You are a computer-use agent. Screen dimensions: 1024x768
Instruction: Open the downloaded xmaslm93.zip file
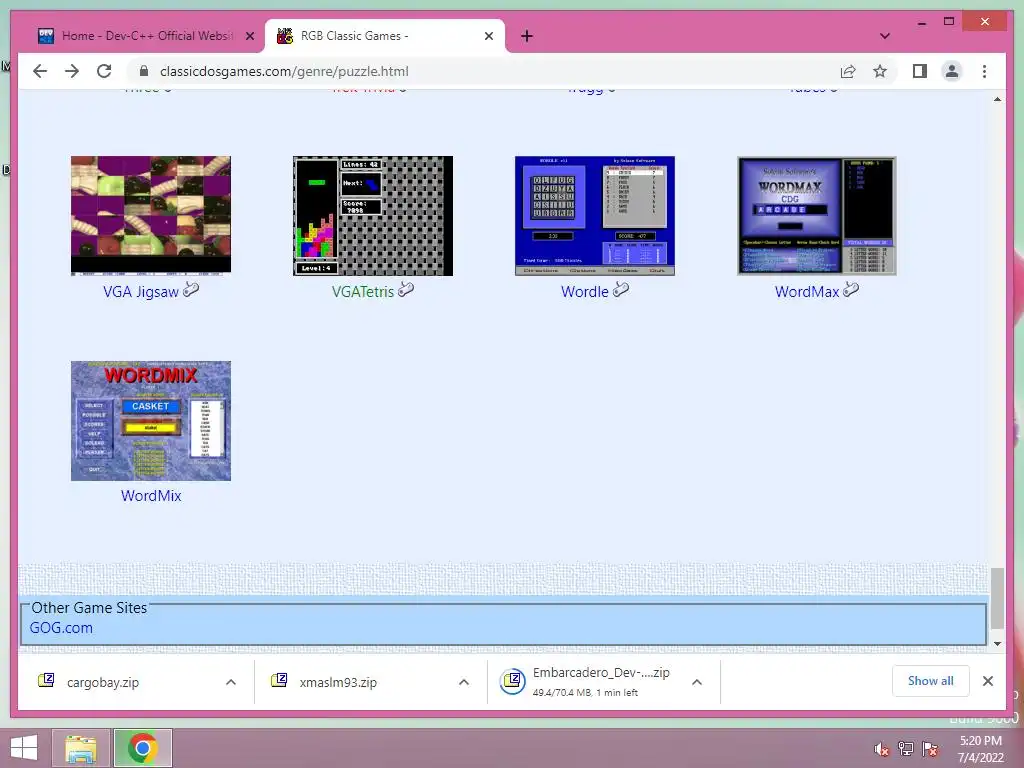[338, 682]
